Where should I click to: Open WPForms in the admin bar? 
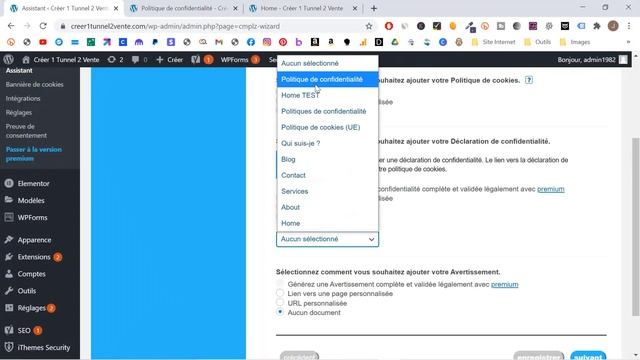coord(240,60)
